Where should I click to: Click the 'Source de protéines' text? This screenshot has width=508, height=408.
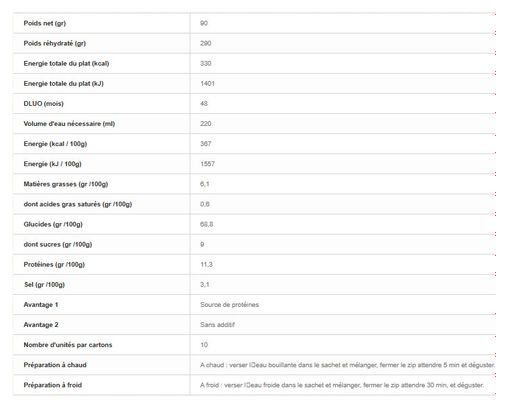tap(229, 305)
